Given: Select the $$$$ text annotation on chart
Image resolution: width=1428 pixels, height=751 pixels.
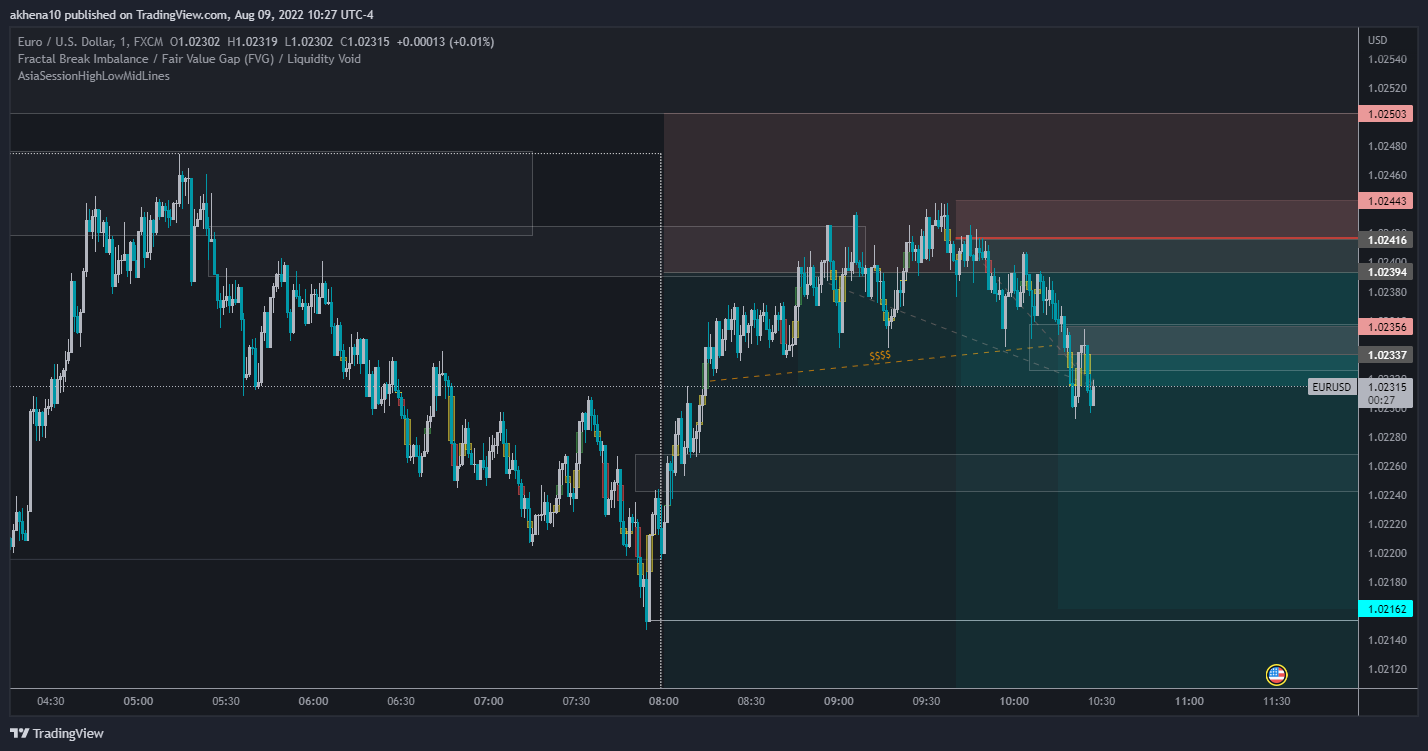Looking at the screenshot, I should click(880, 356).
